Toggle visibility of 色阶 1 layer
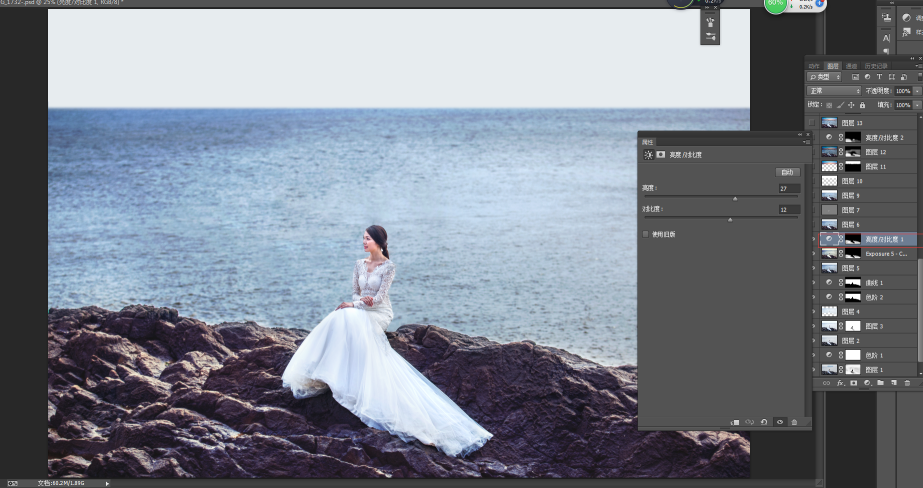The image size is (923, 488). 814,355
